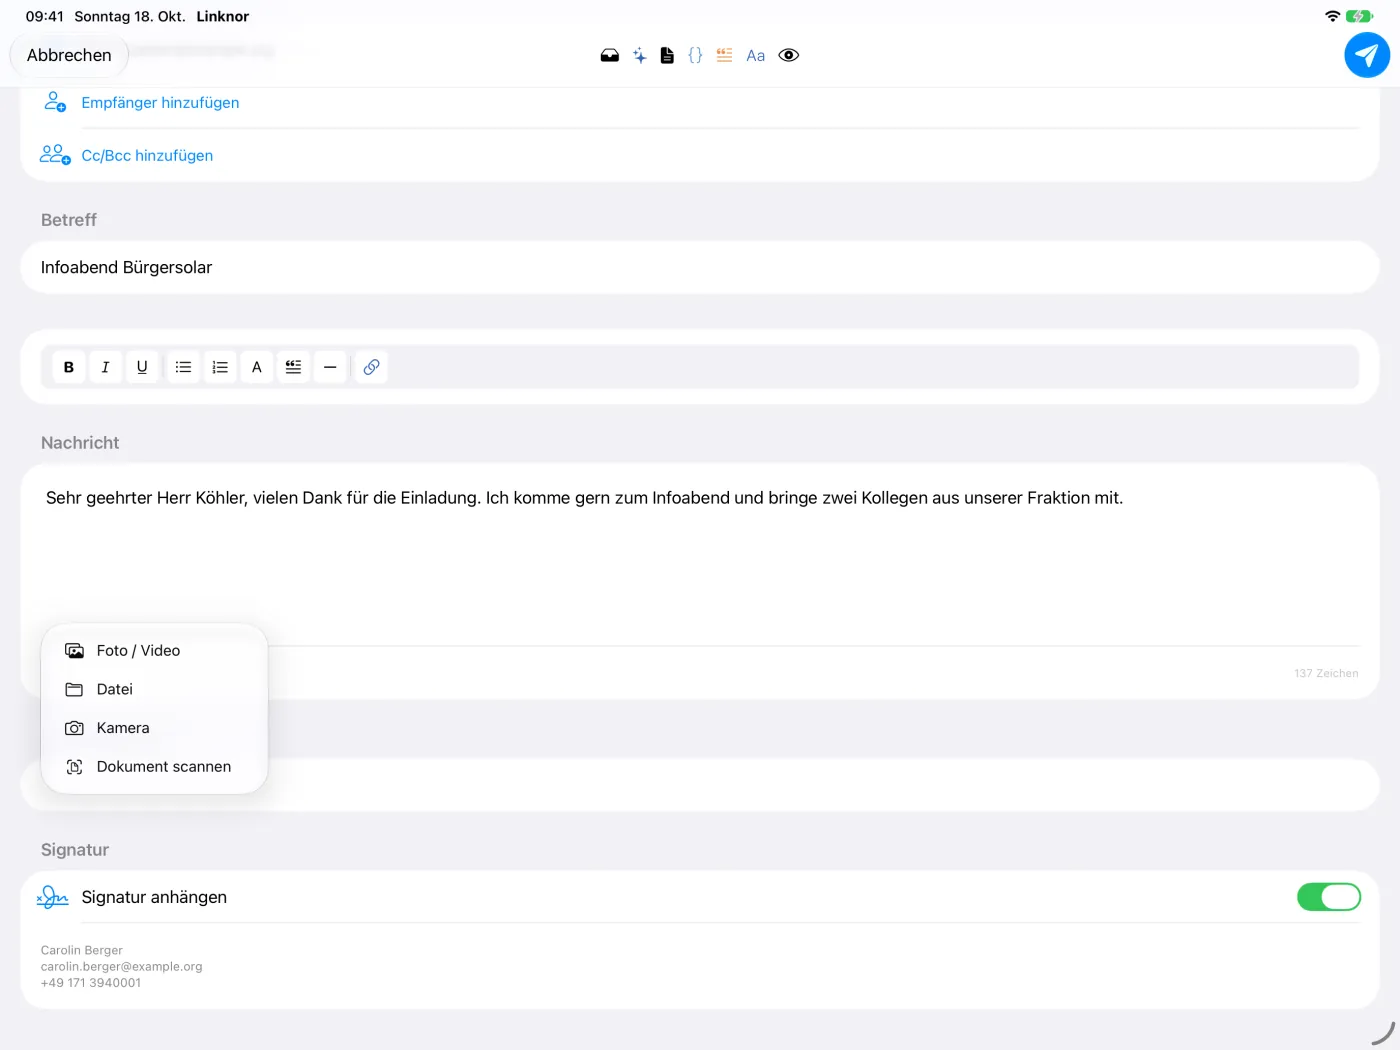Choose Dokument scannen from attachment menu
Screen dimensions: 1400x1050
[155, 767]
